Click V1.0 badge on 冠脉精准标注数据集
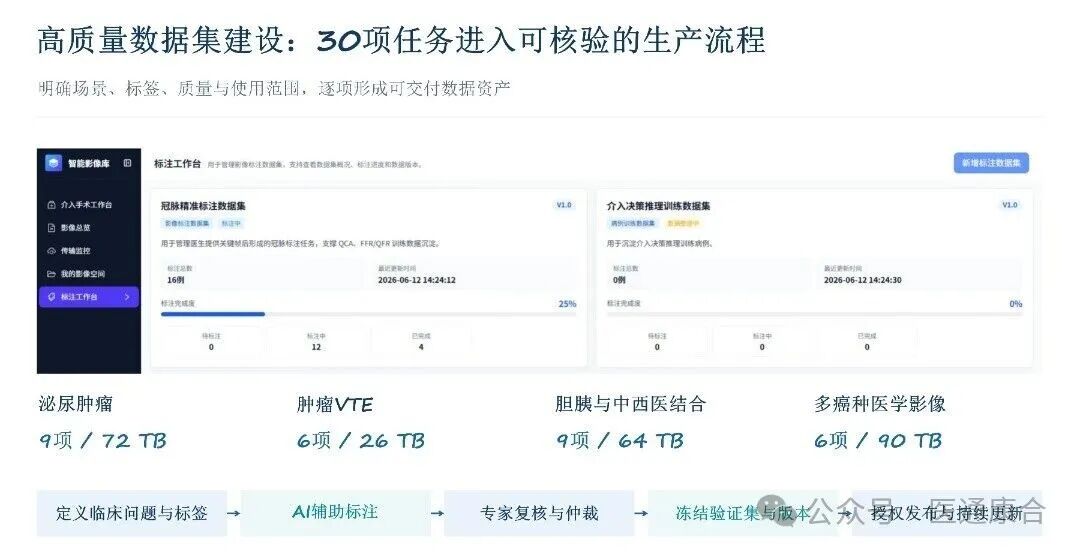This screenshot has height=554, width=1080. tap(564, 205)
